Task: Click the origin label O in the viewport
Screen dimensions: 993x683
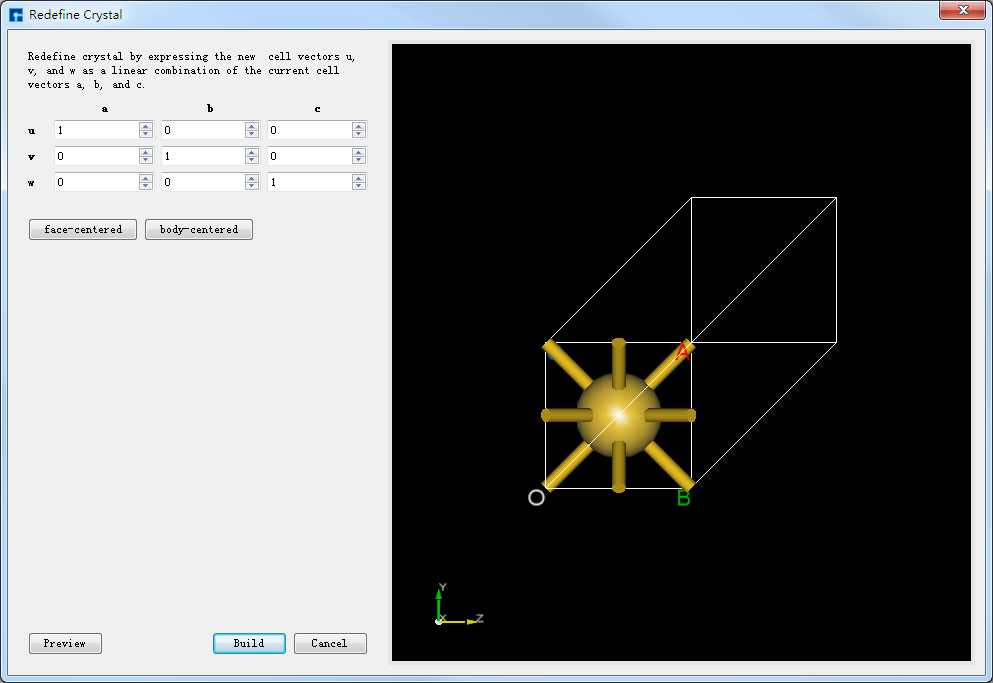Action: click(536, 496)
